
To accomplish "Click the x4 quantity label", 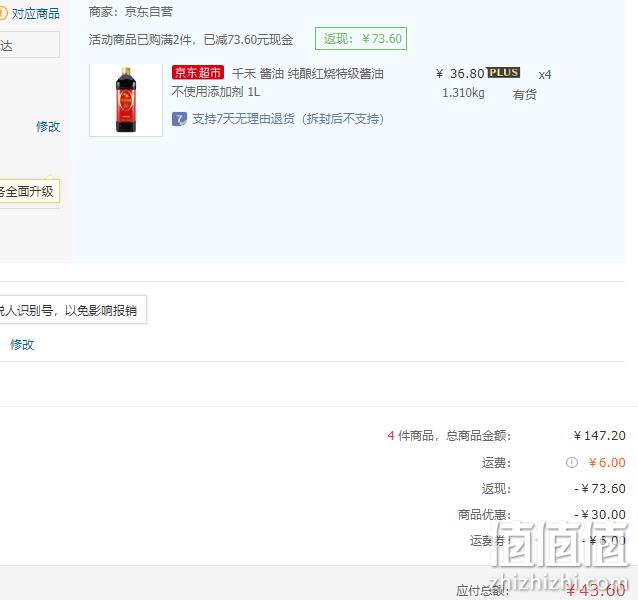I will pyautogui.click(x=545, y=75).
